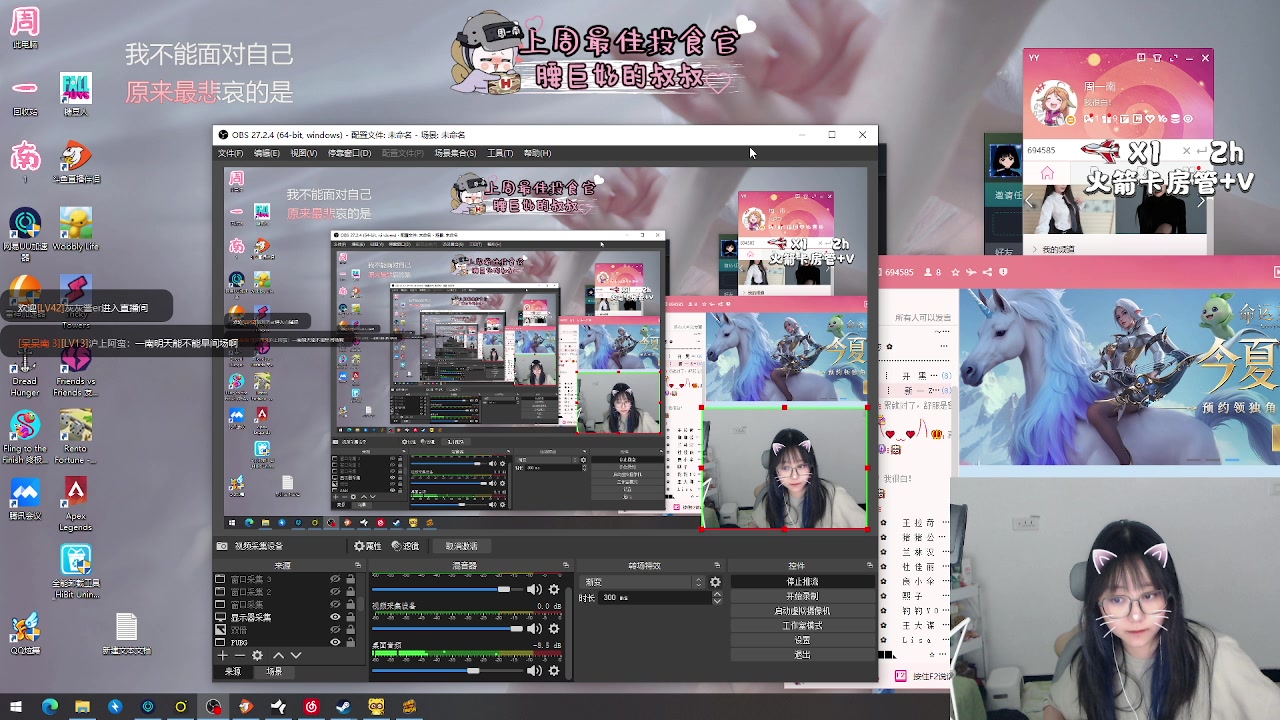Image resolution: width=1280 pixels, height=720 pixels.
Task: Click the 取消激活 deactivate button
Action: pos(461,546)
